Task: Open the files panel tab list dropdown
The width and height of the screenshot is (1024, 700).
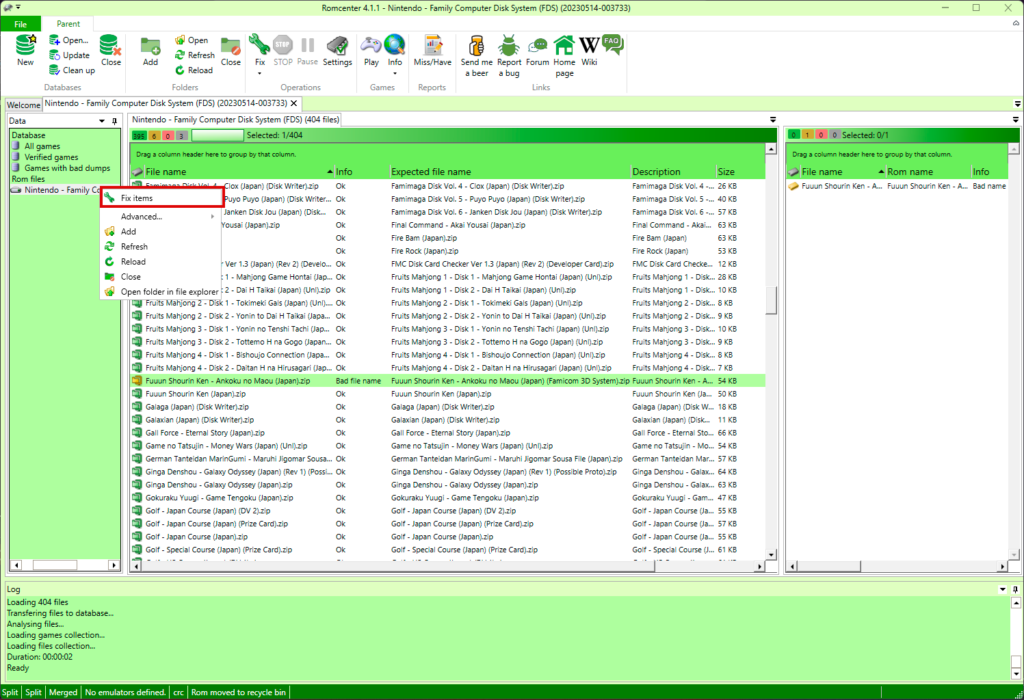Action: 773,119
